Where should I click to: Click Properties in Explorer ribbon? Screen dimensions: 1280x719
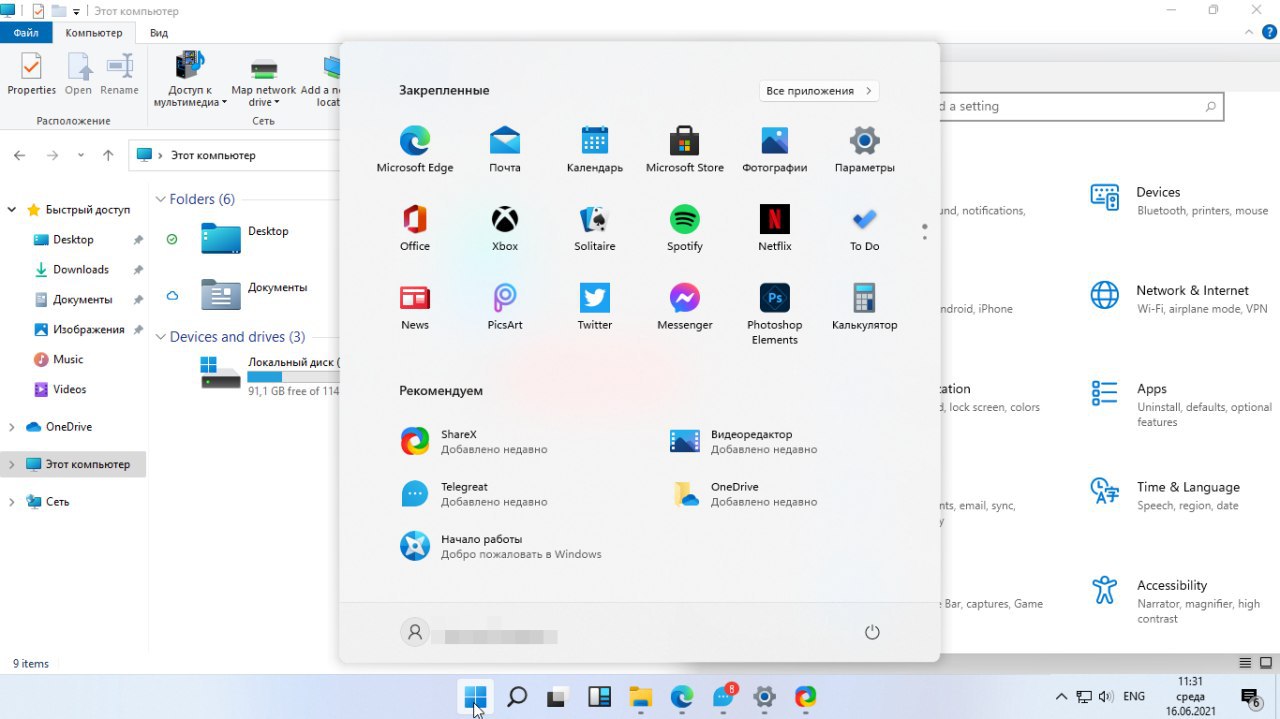click(x=32, y=75)
